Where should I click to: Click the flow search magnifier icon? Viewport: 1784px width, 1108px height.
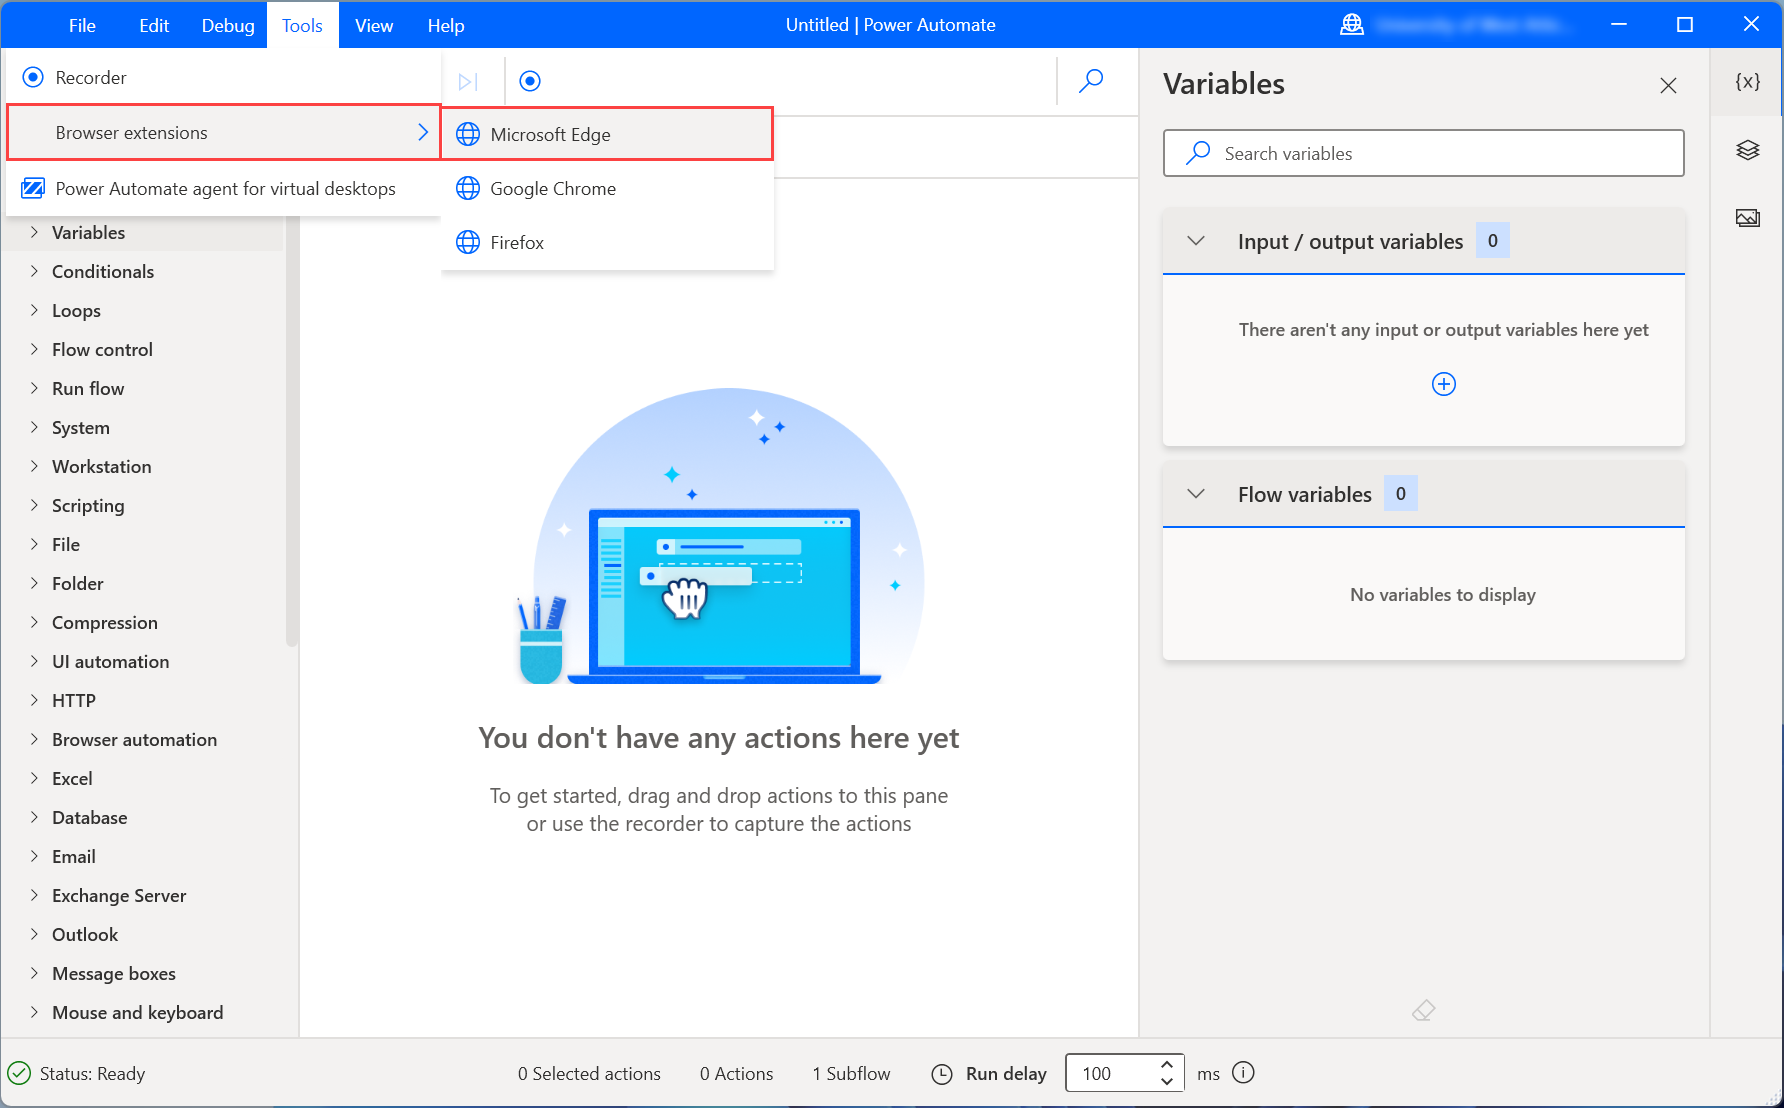click(x=1091, y=80)
